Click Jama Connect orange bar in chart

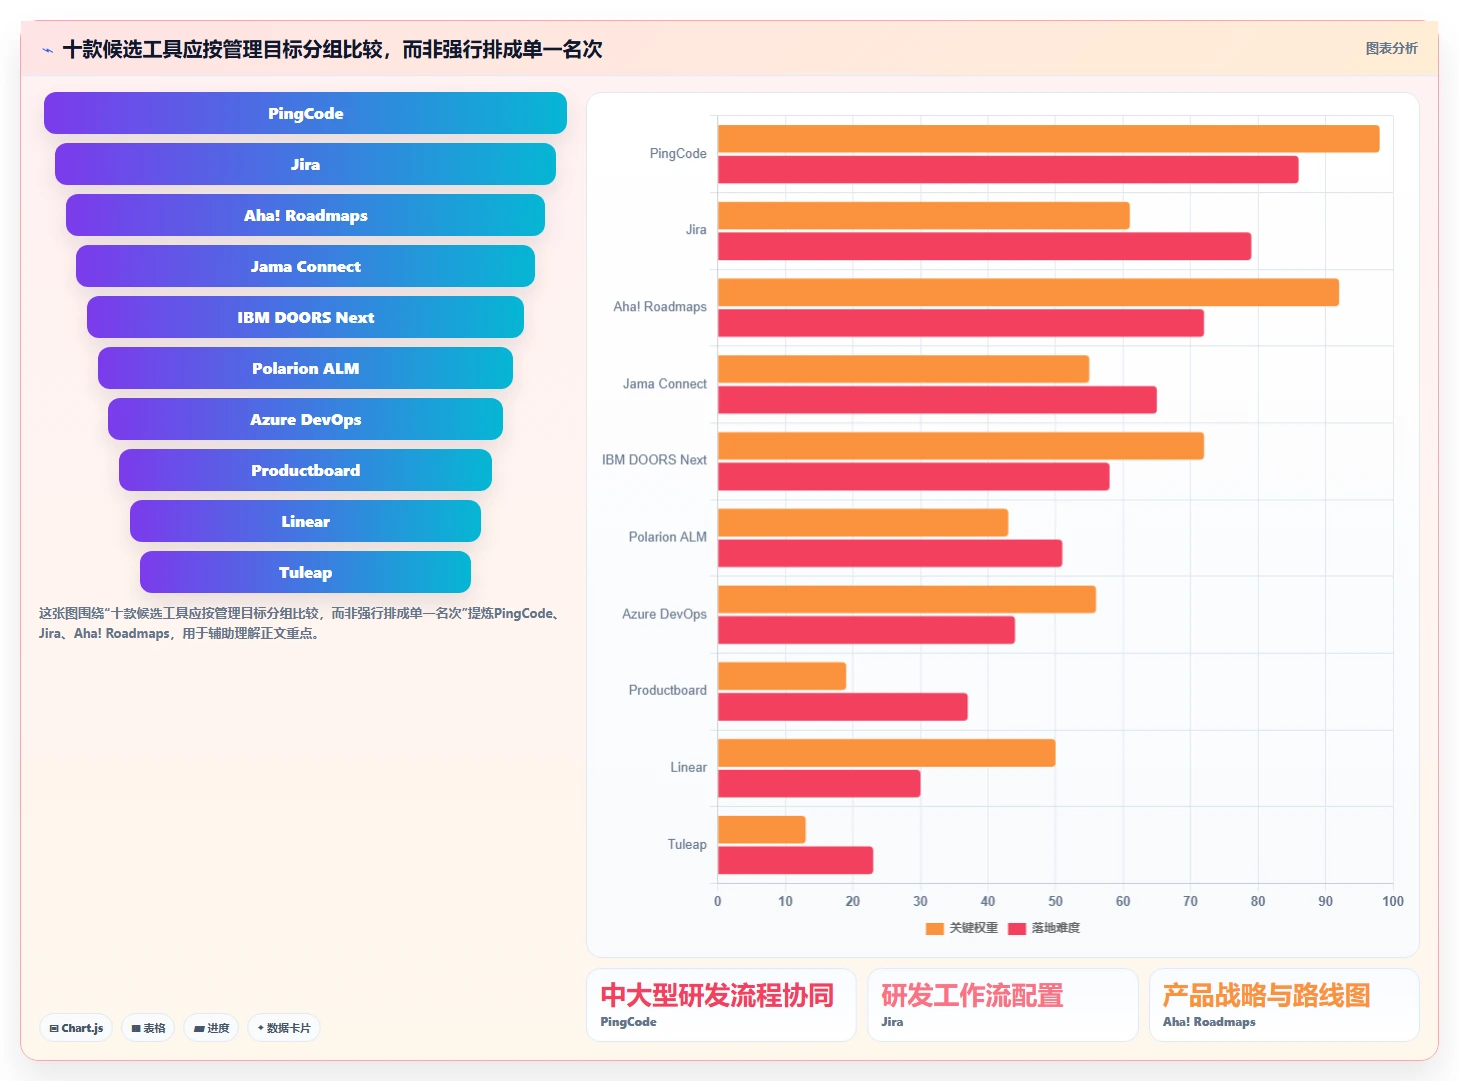[903, 369]
